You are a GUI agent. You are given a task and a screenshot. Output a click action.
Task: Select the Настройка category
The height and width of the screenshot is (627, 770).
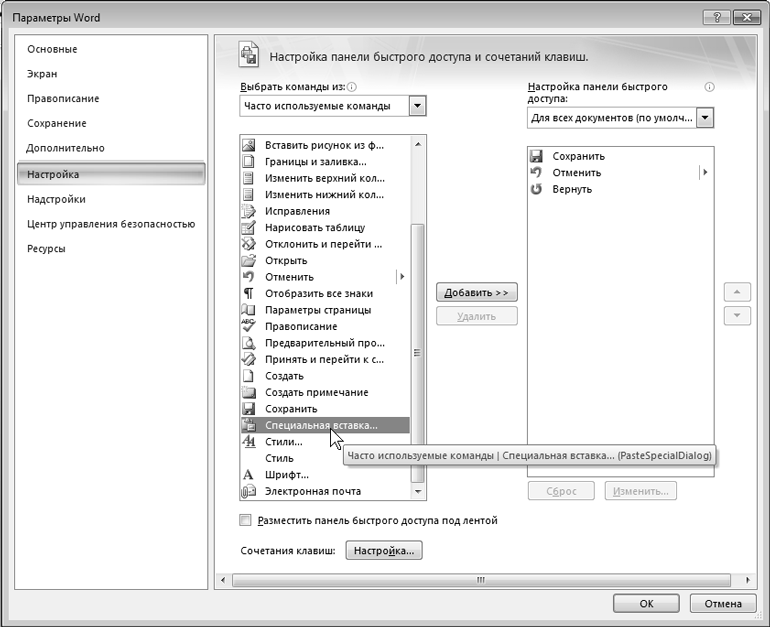coord(111,174)
